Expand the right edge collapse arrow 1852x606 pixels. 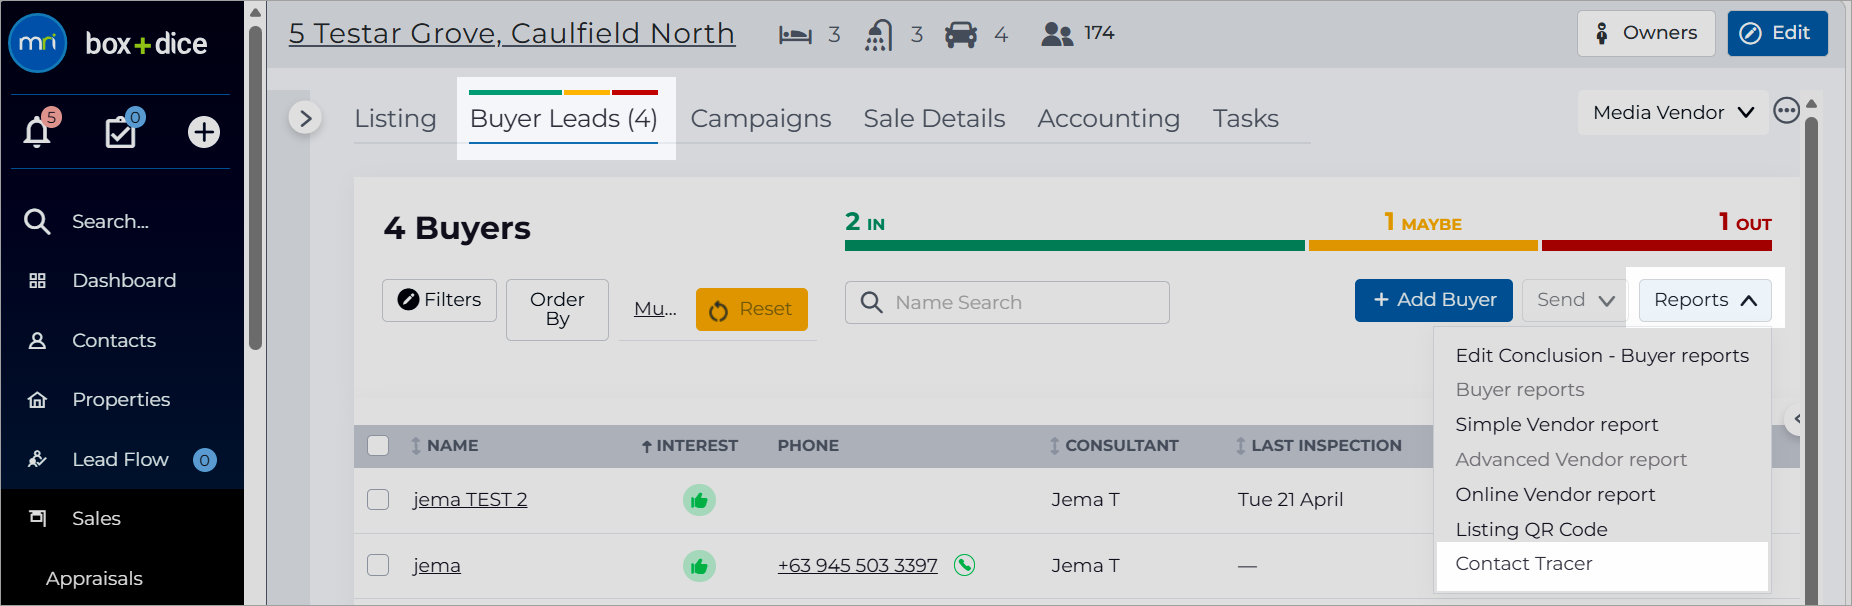pos(1794,419)
